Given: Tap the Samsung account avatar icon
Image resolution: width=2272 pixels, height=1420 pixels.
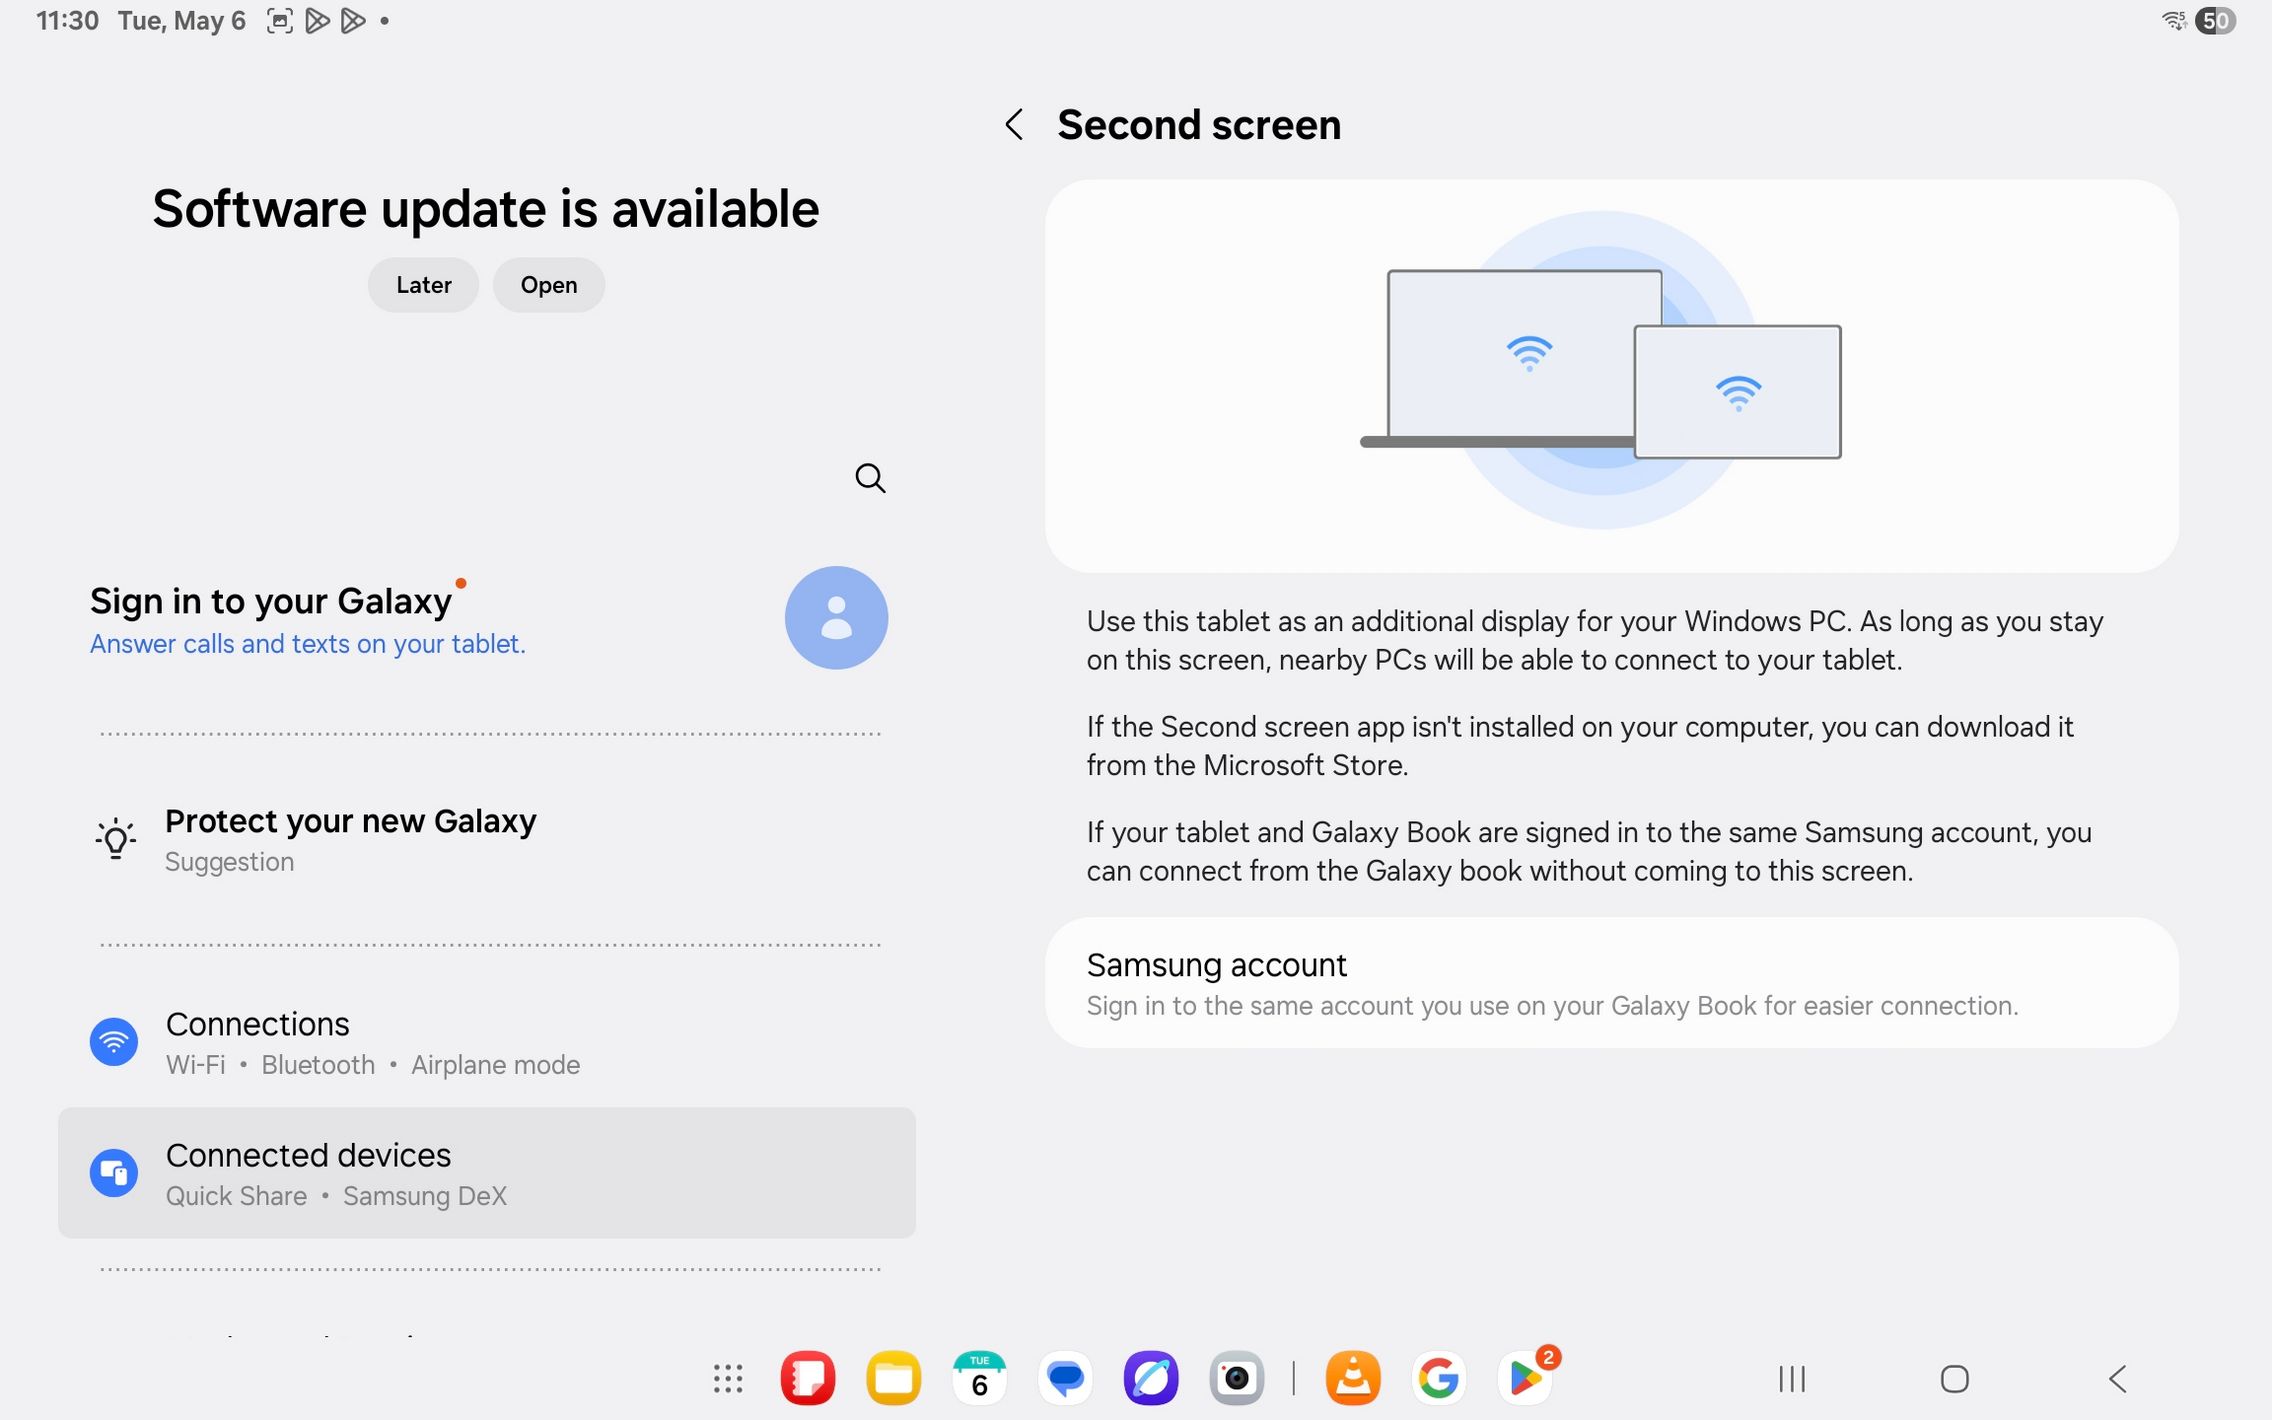Looking at the screenshot, I should click(836, 618).
